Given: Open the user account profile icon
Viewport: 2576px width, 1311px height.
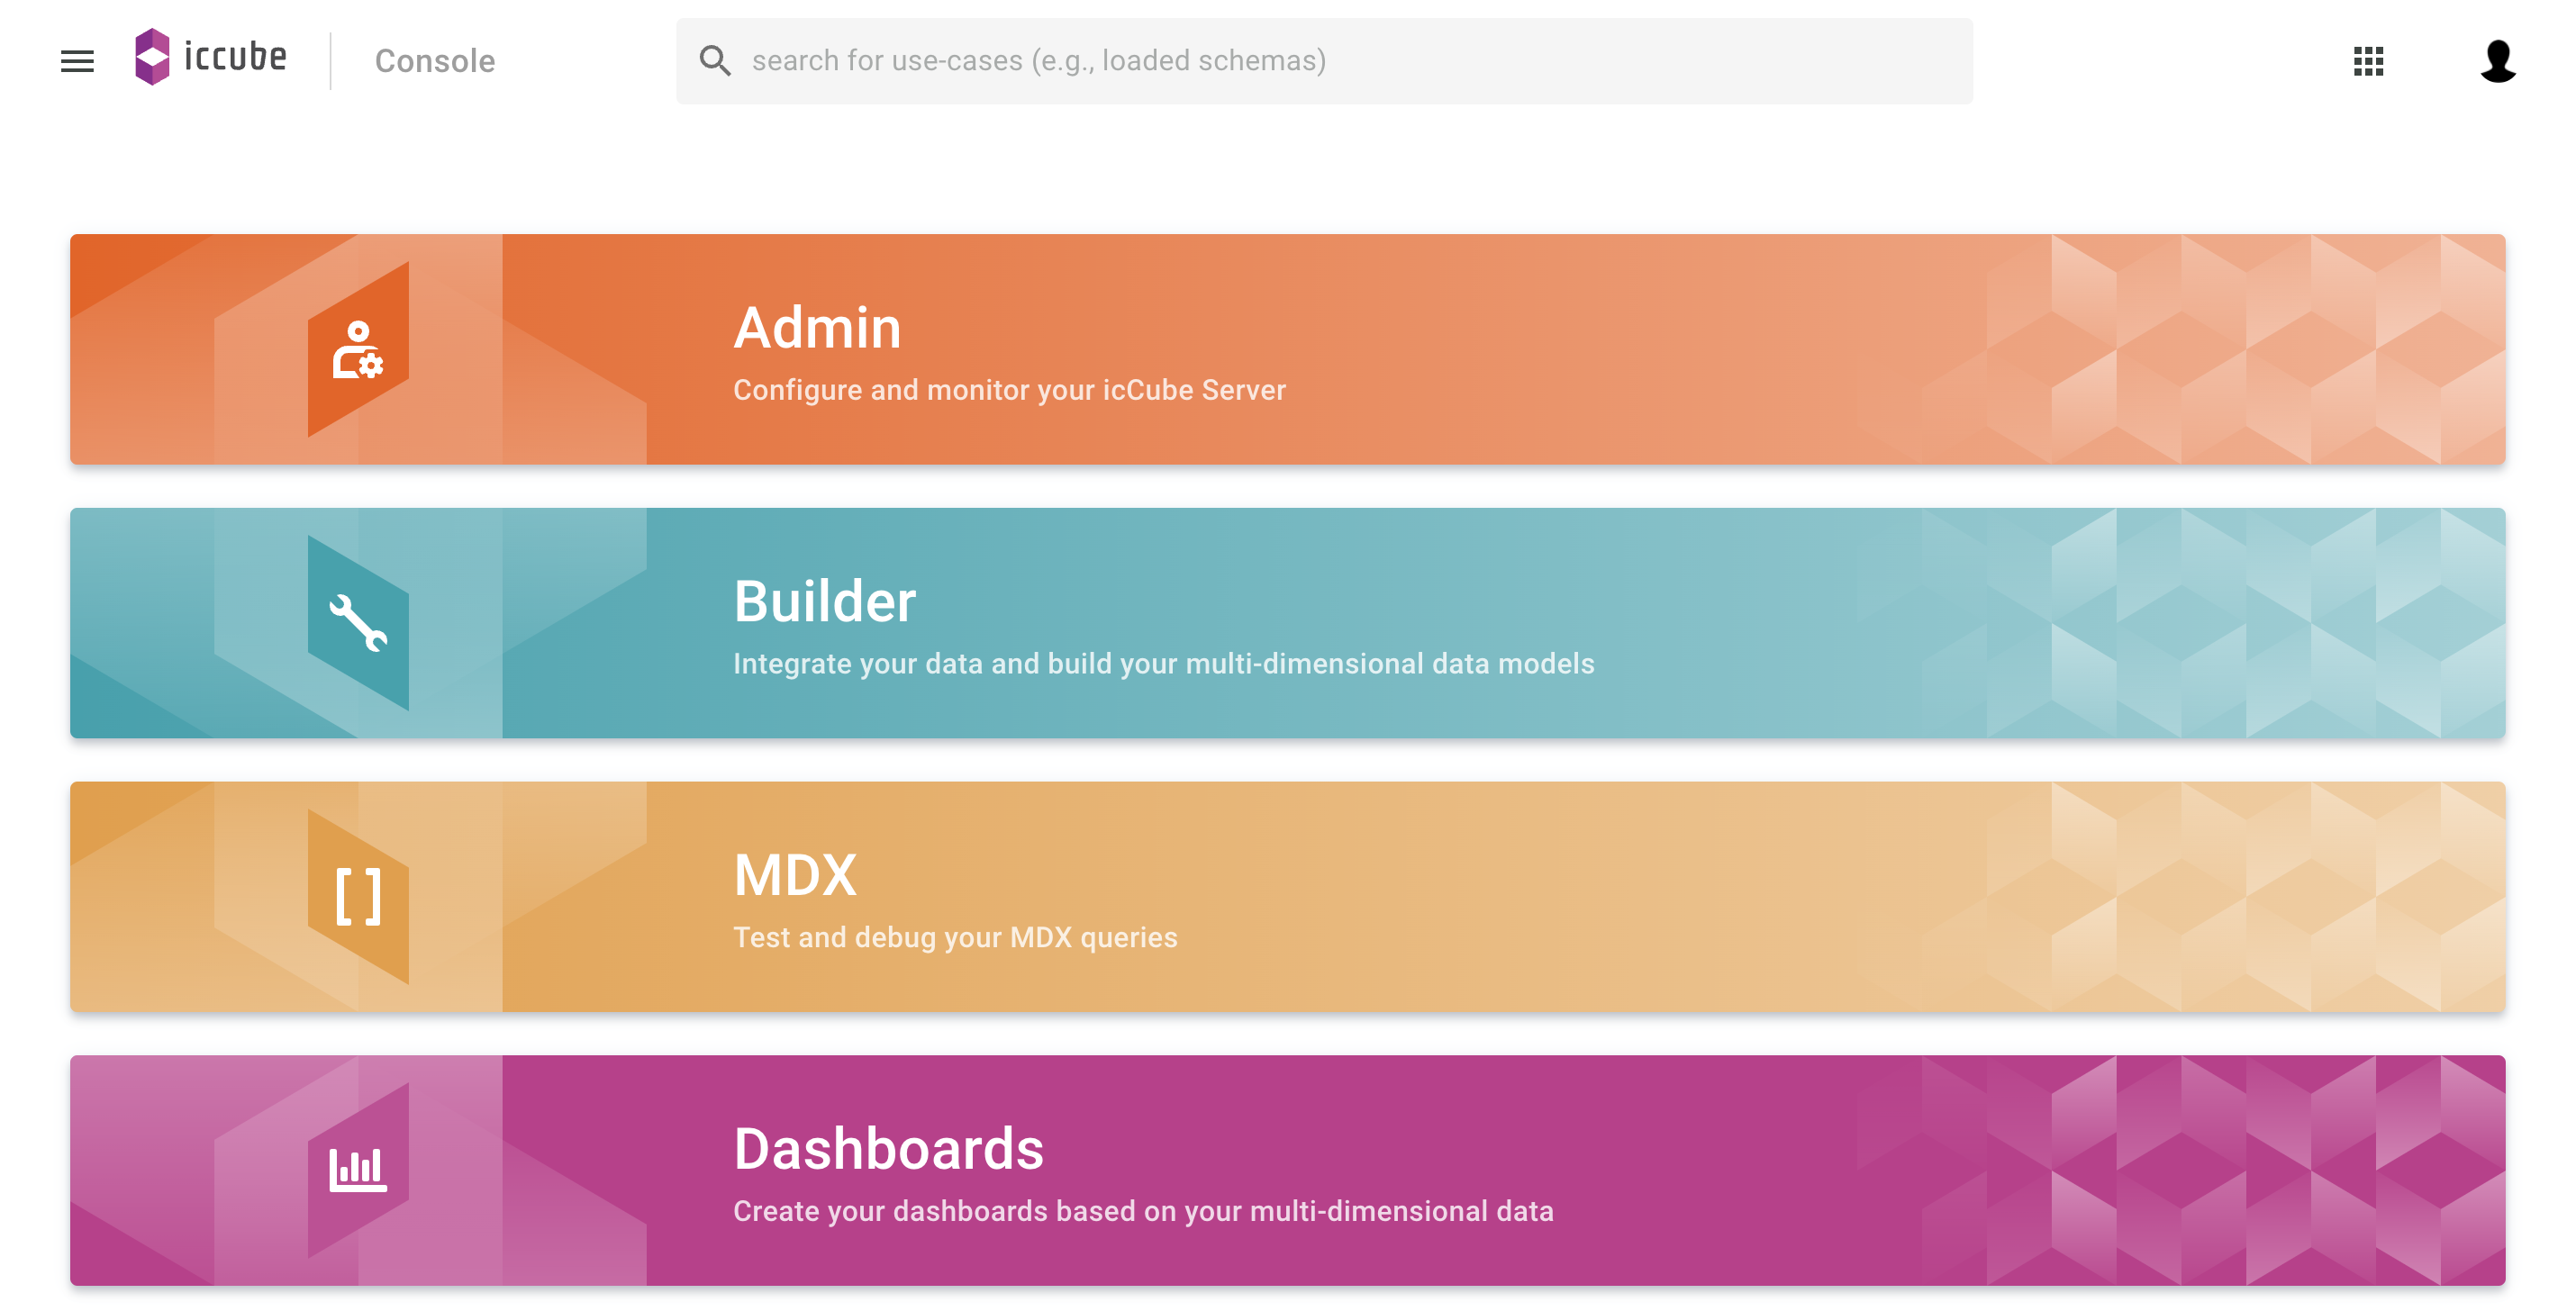Looking at the screenshot, I should 2497,61.
